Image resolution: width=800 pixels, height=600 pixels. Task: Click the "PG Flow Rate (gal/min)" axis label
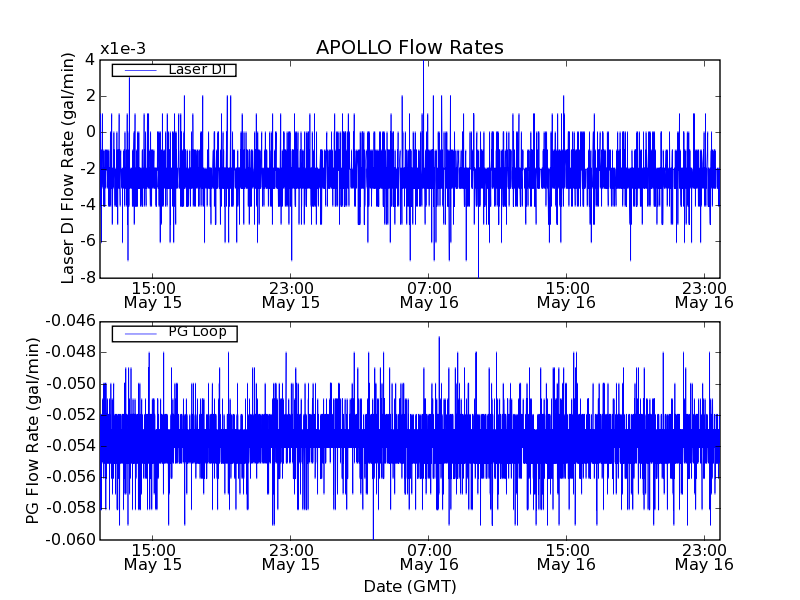pyautogui.click(x=34, y=430)
